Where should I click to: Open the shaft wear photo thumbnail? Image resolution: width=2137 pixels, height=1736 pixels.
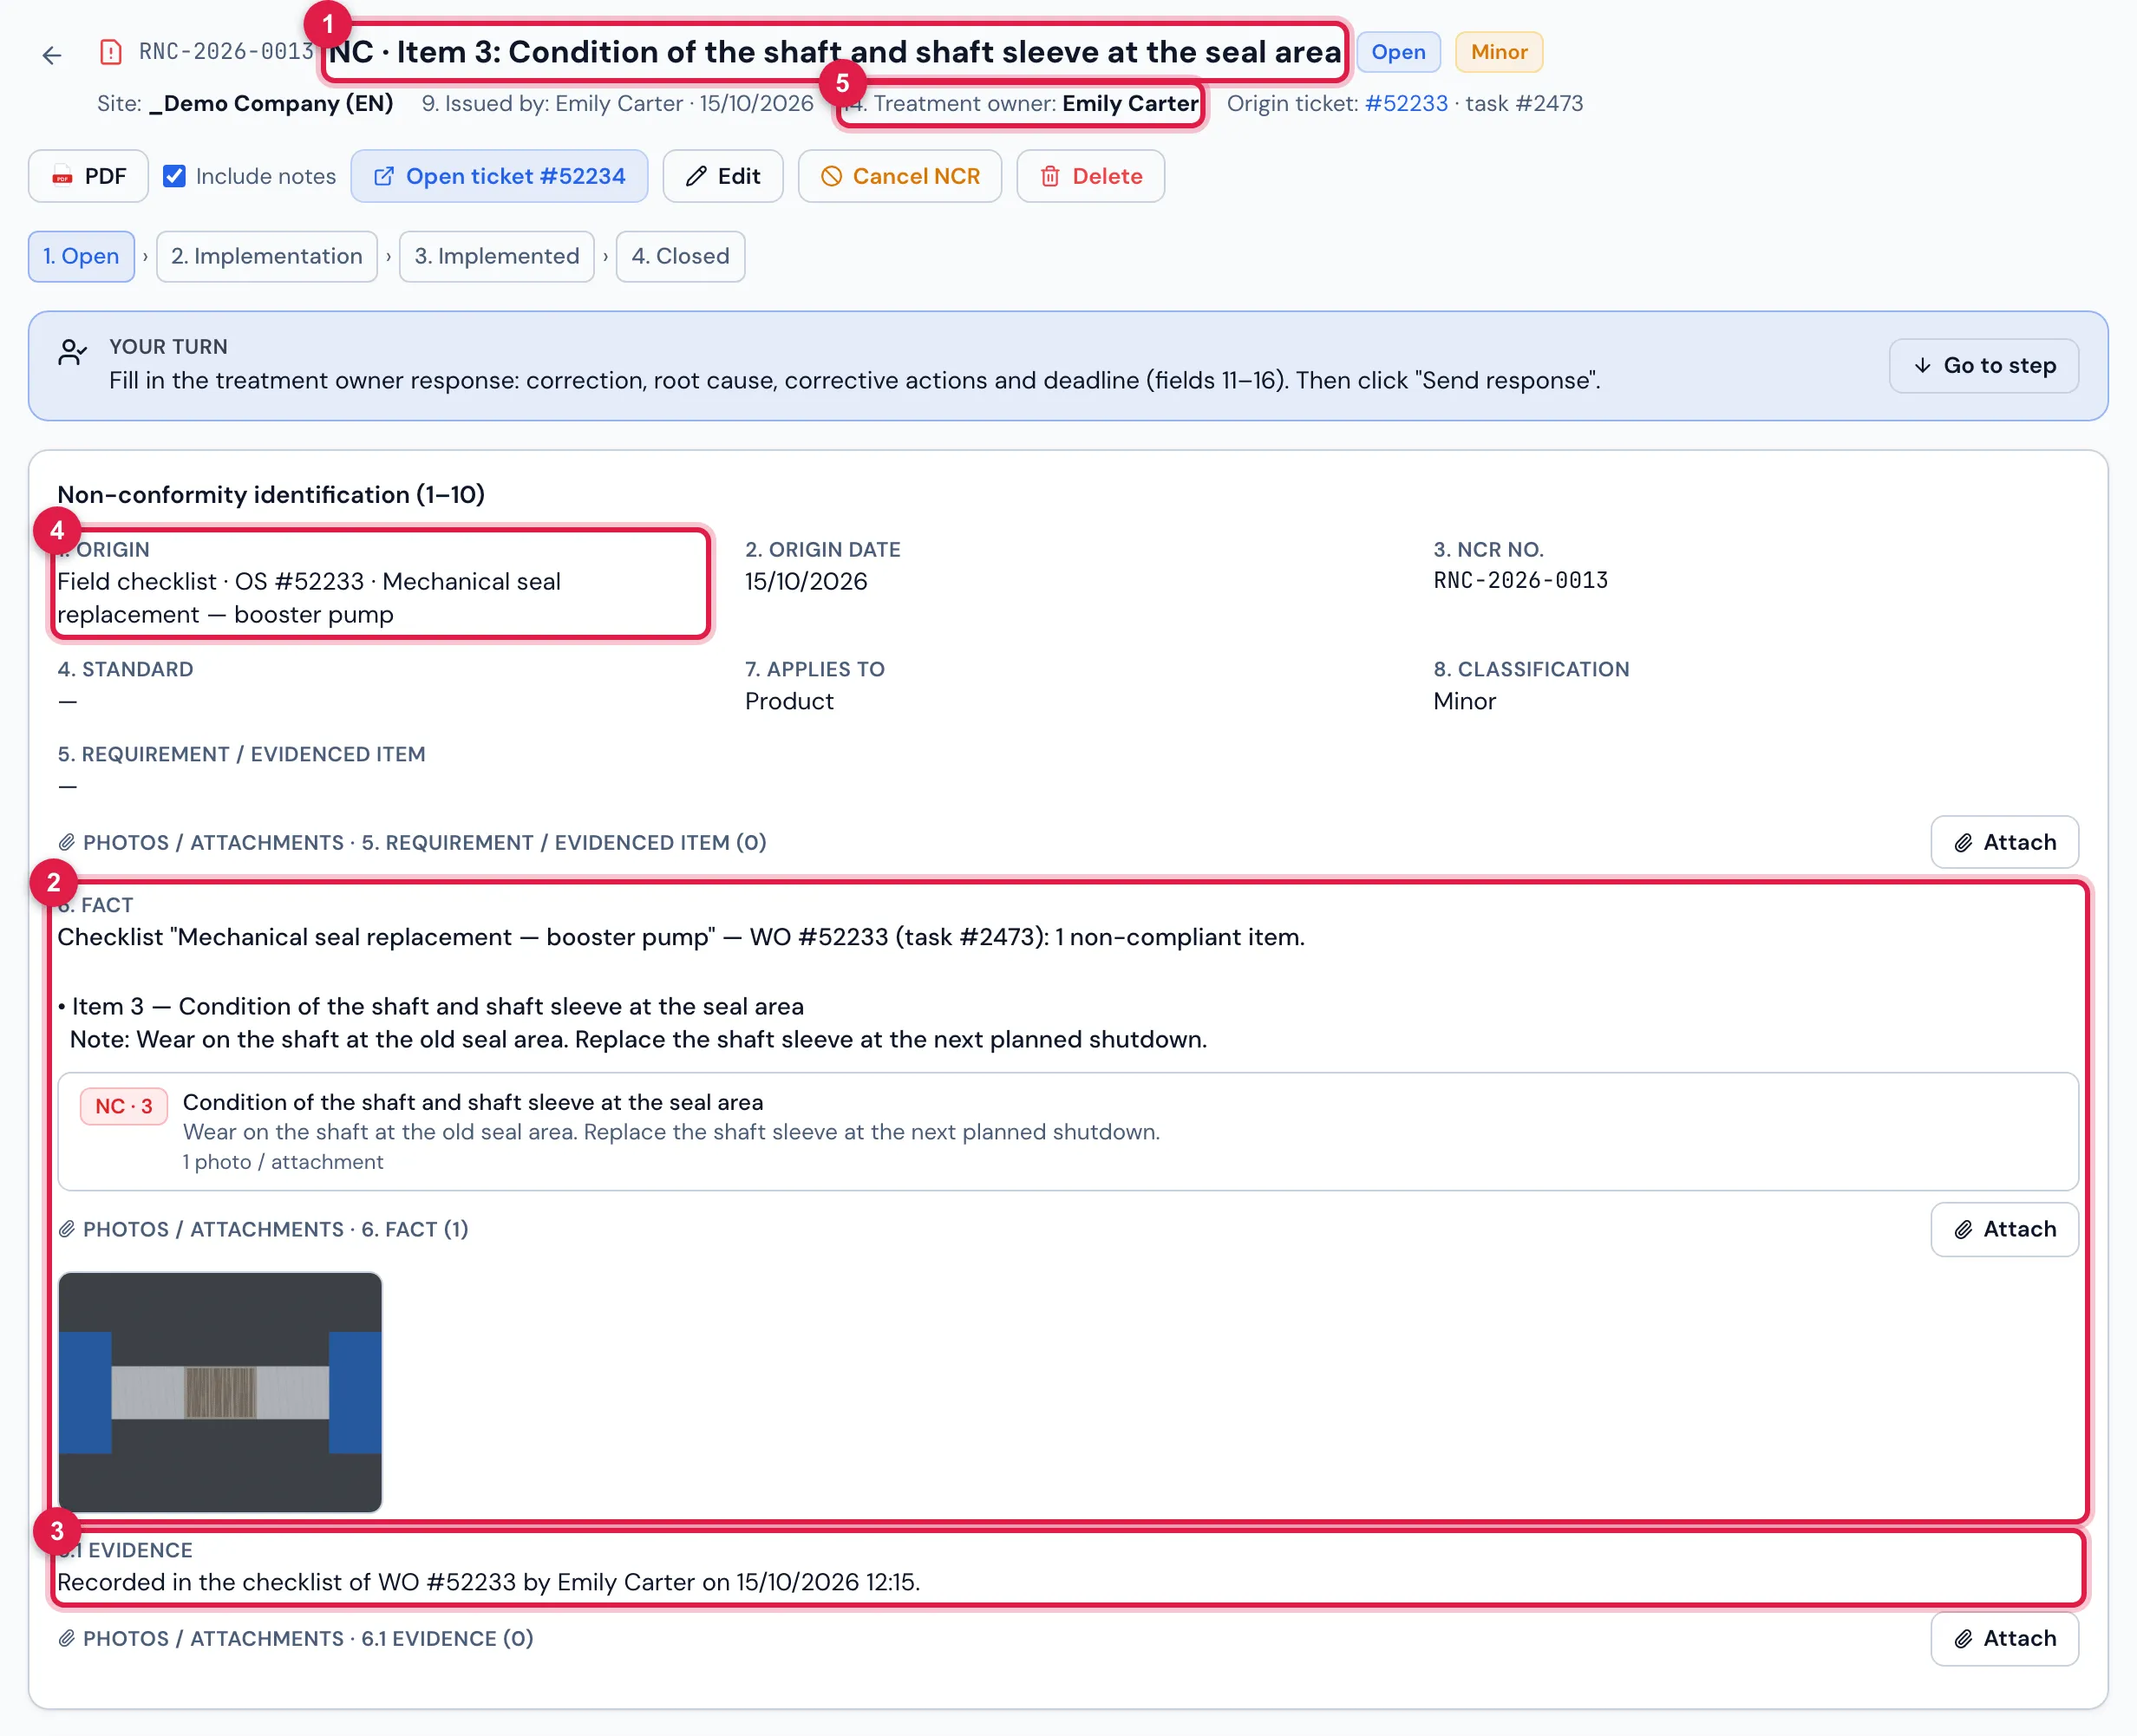point(220,1391)
